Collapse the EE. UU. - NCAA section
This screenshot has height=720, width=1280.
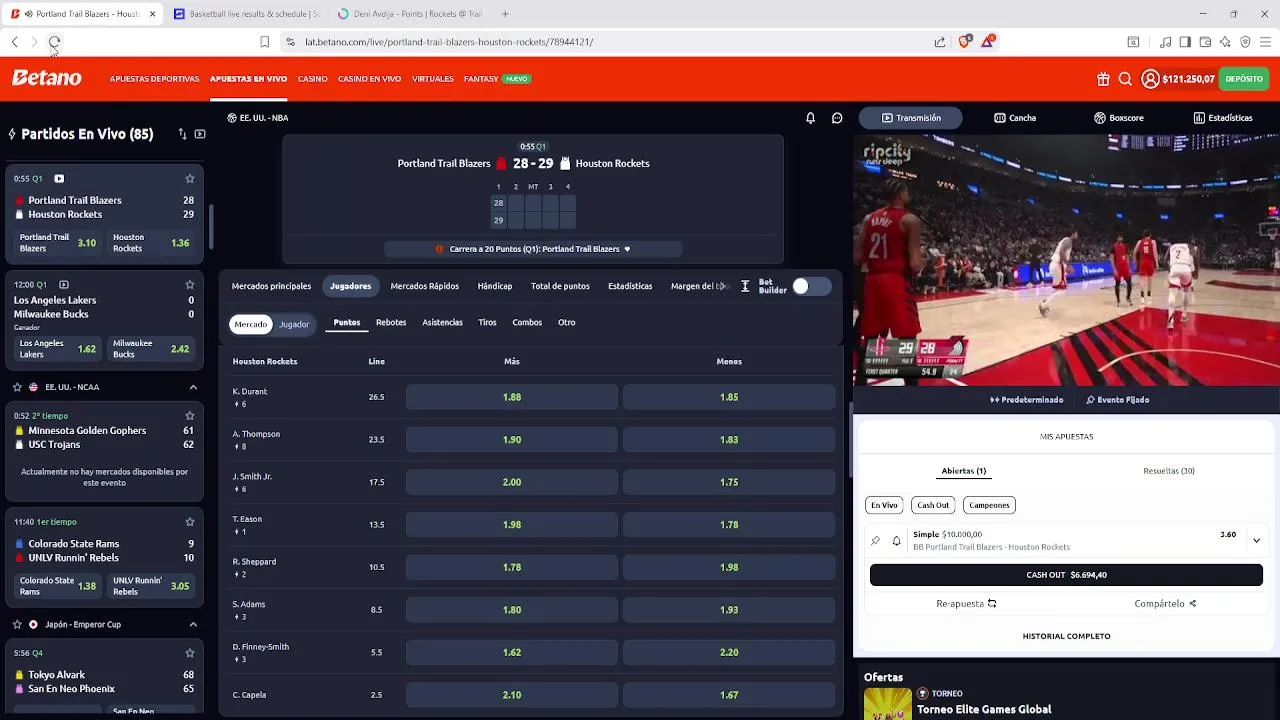coord(193,387)
